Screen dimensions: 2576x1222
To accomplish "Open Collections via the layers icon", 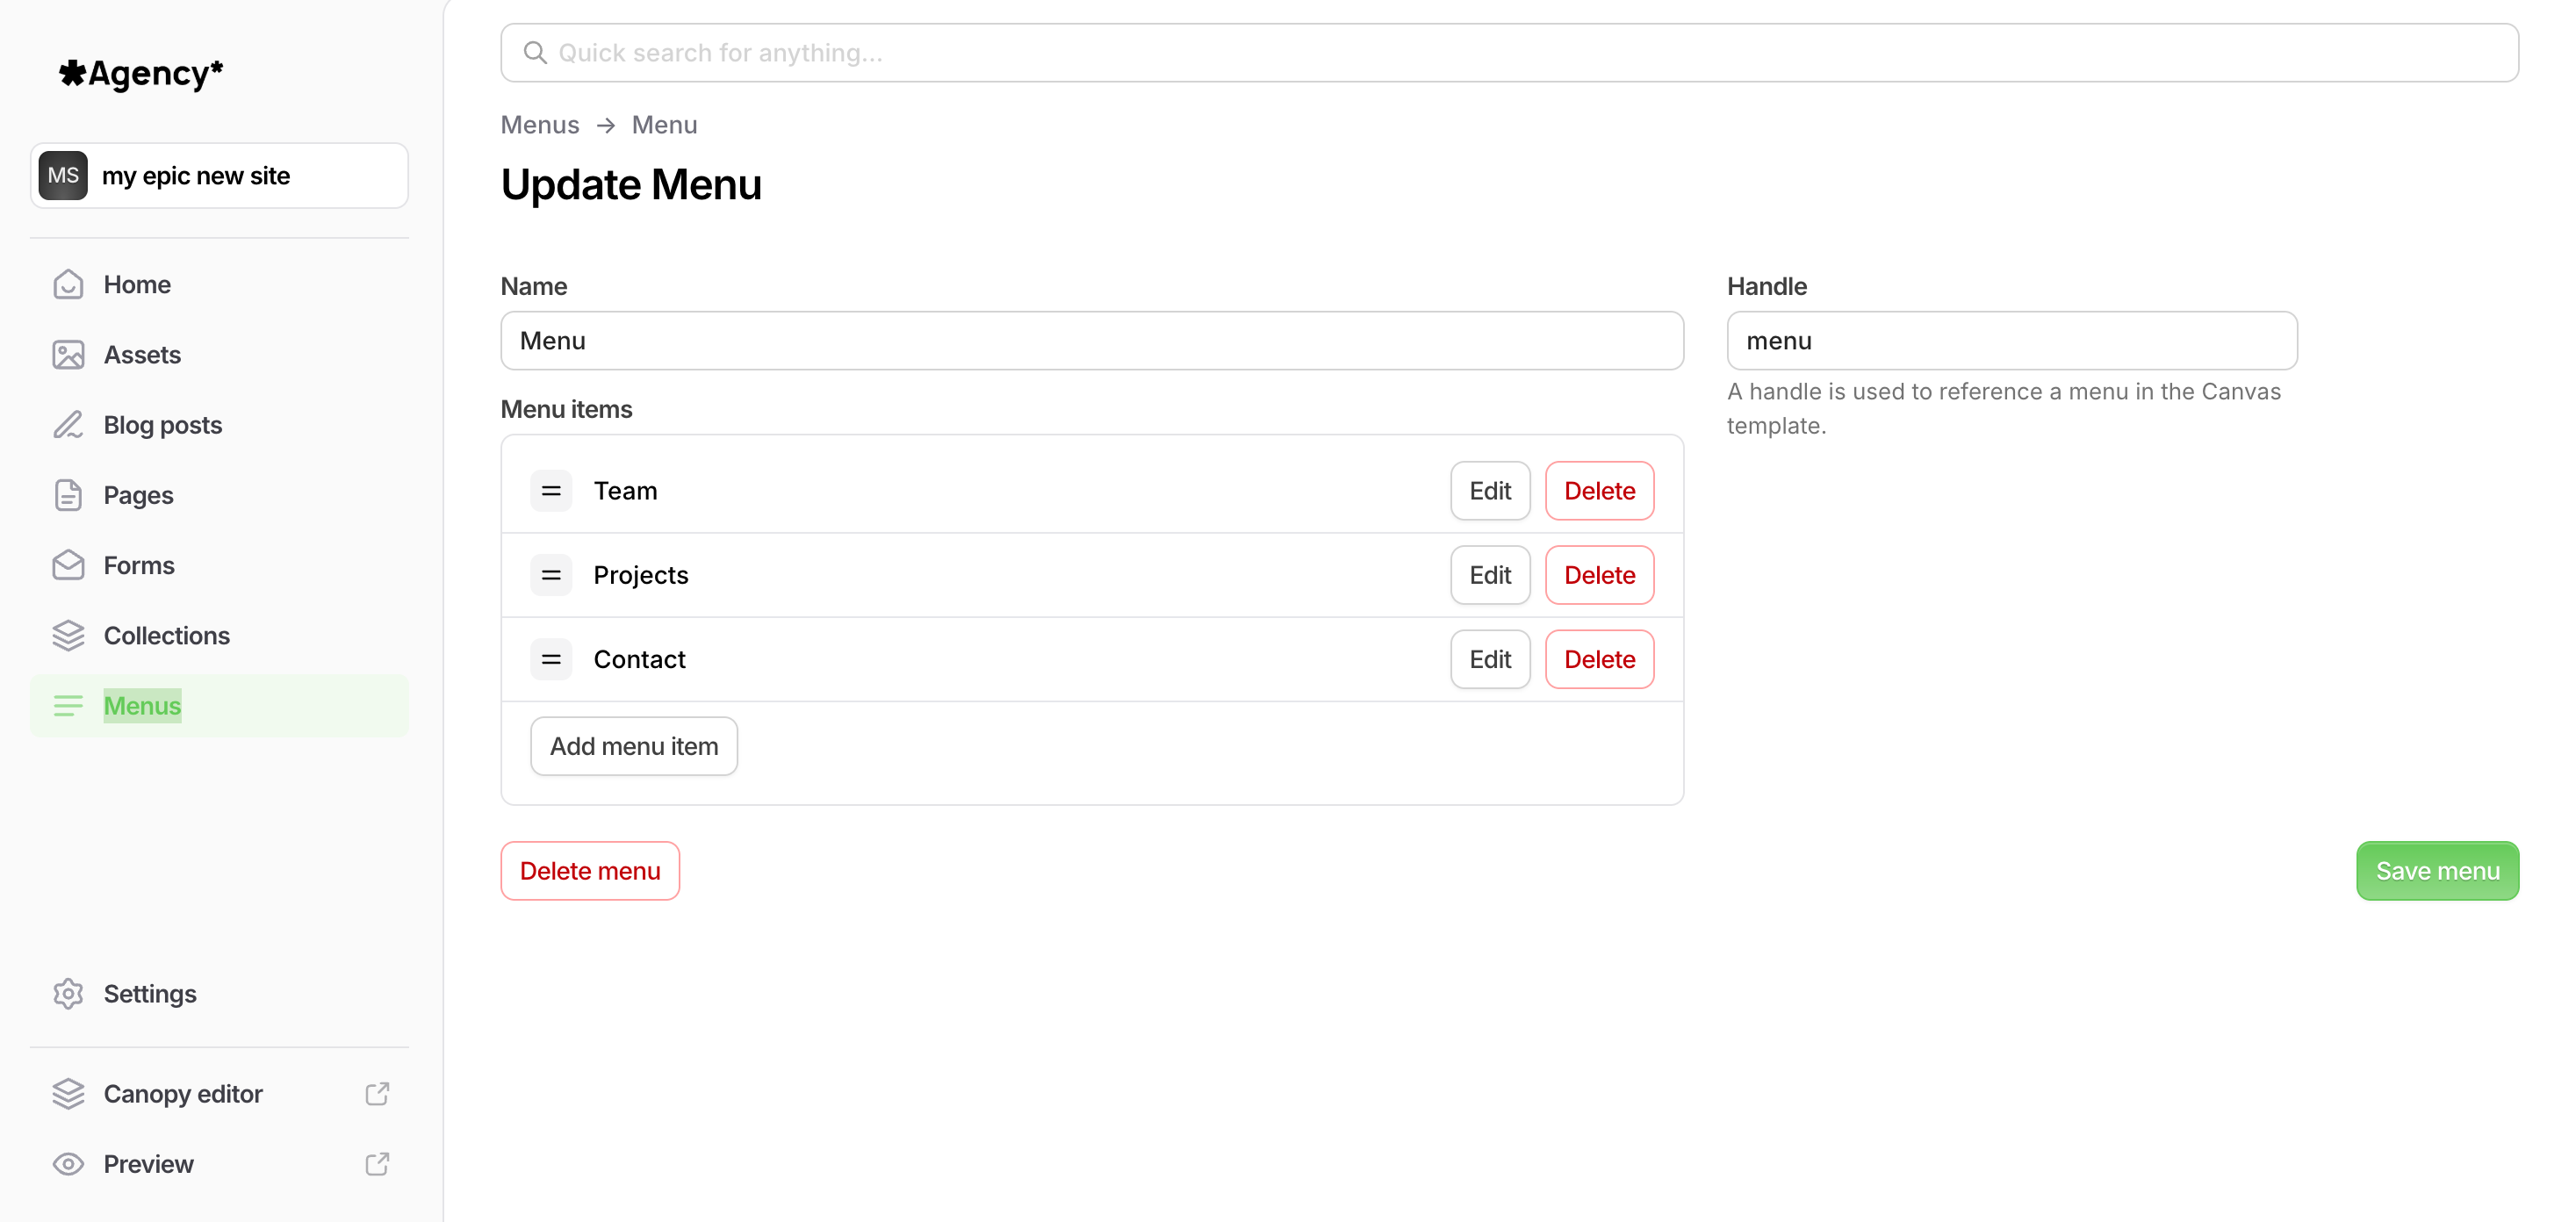I will (x=67, y=635).
